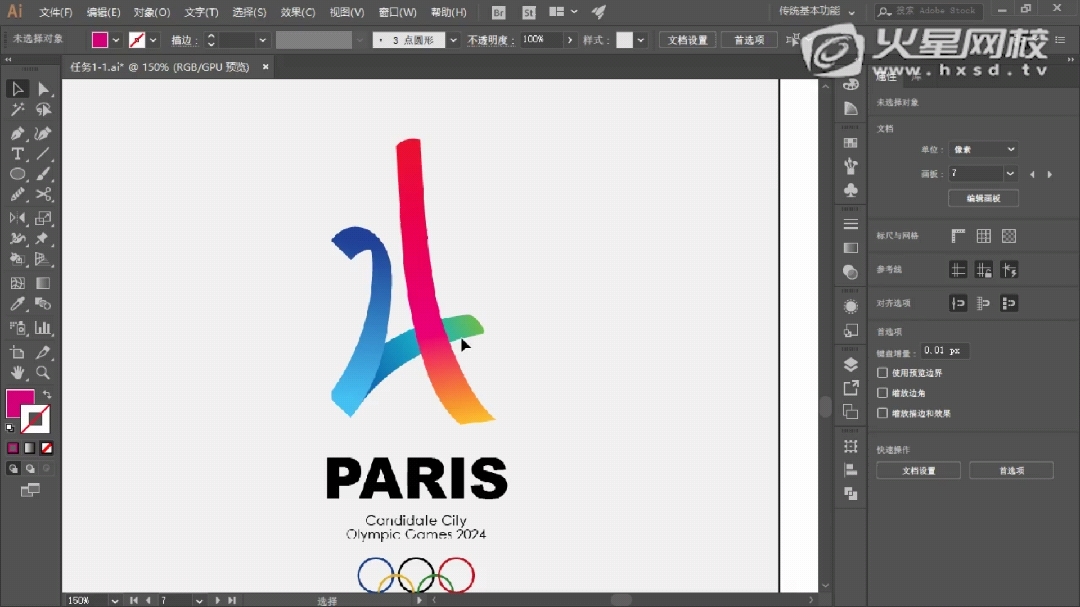Open the Symbols panel club icon
Image resolution: width=1080 pixels, height=607 pixels.
pos(851,190)
